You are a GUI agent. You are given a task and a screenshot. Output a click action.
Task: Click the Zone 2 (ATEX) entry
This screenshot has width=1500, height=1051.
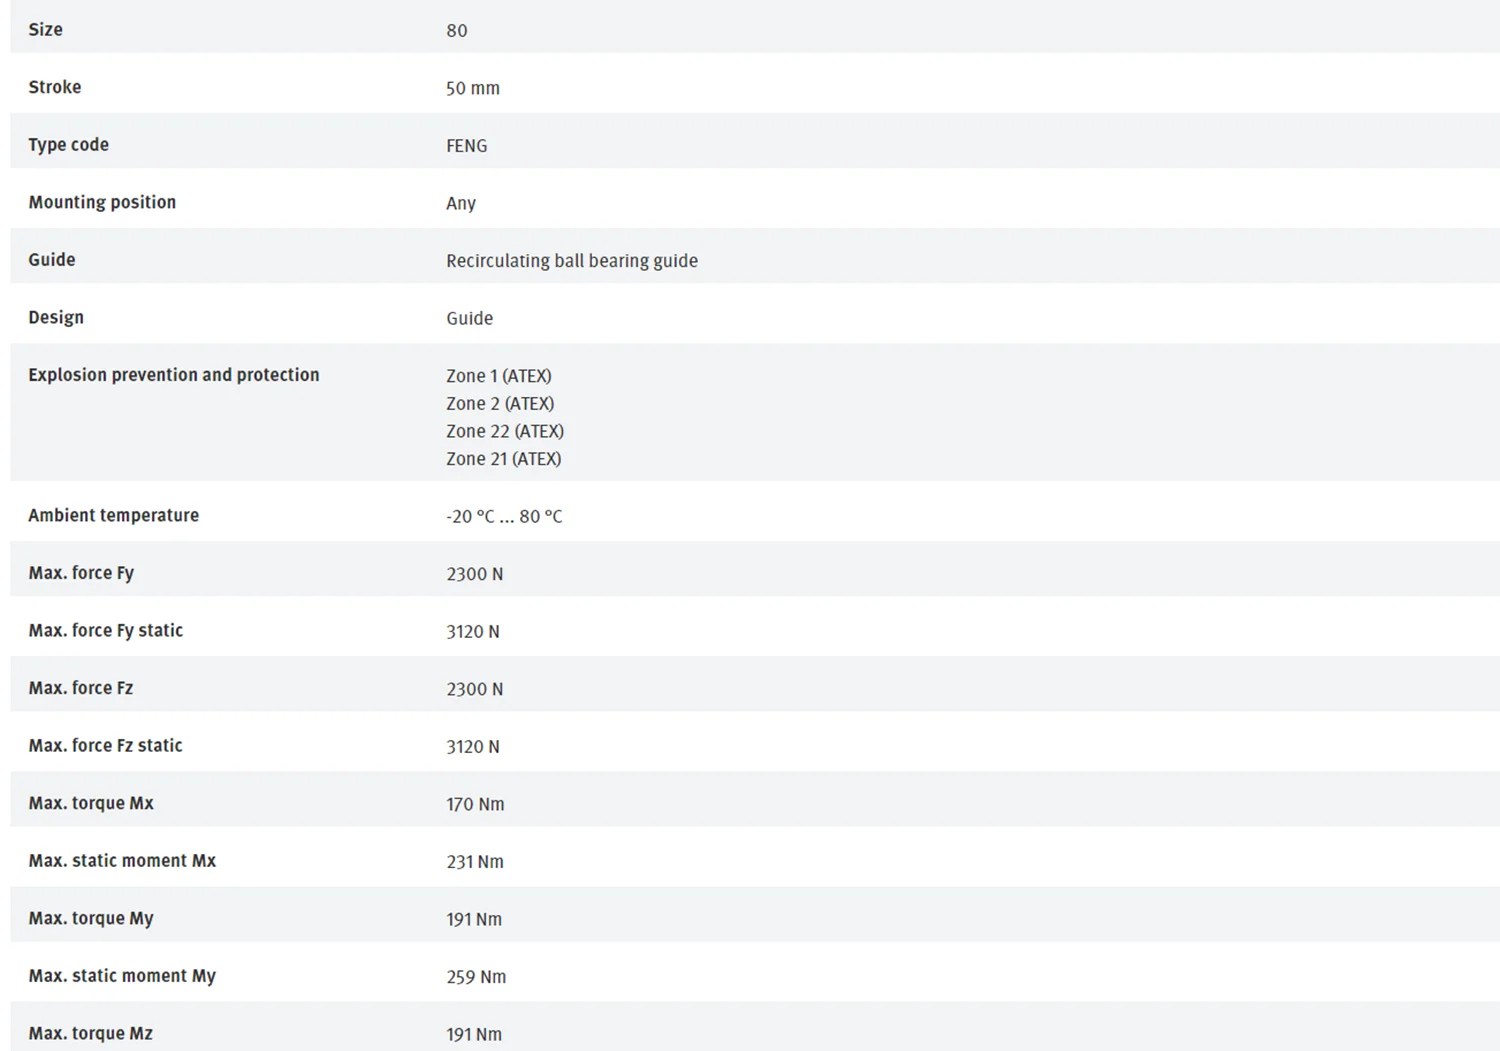coord(499,404)
